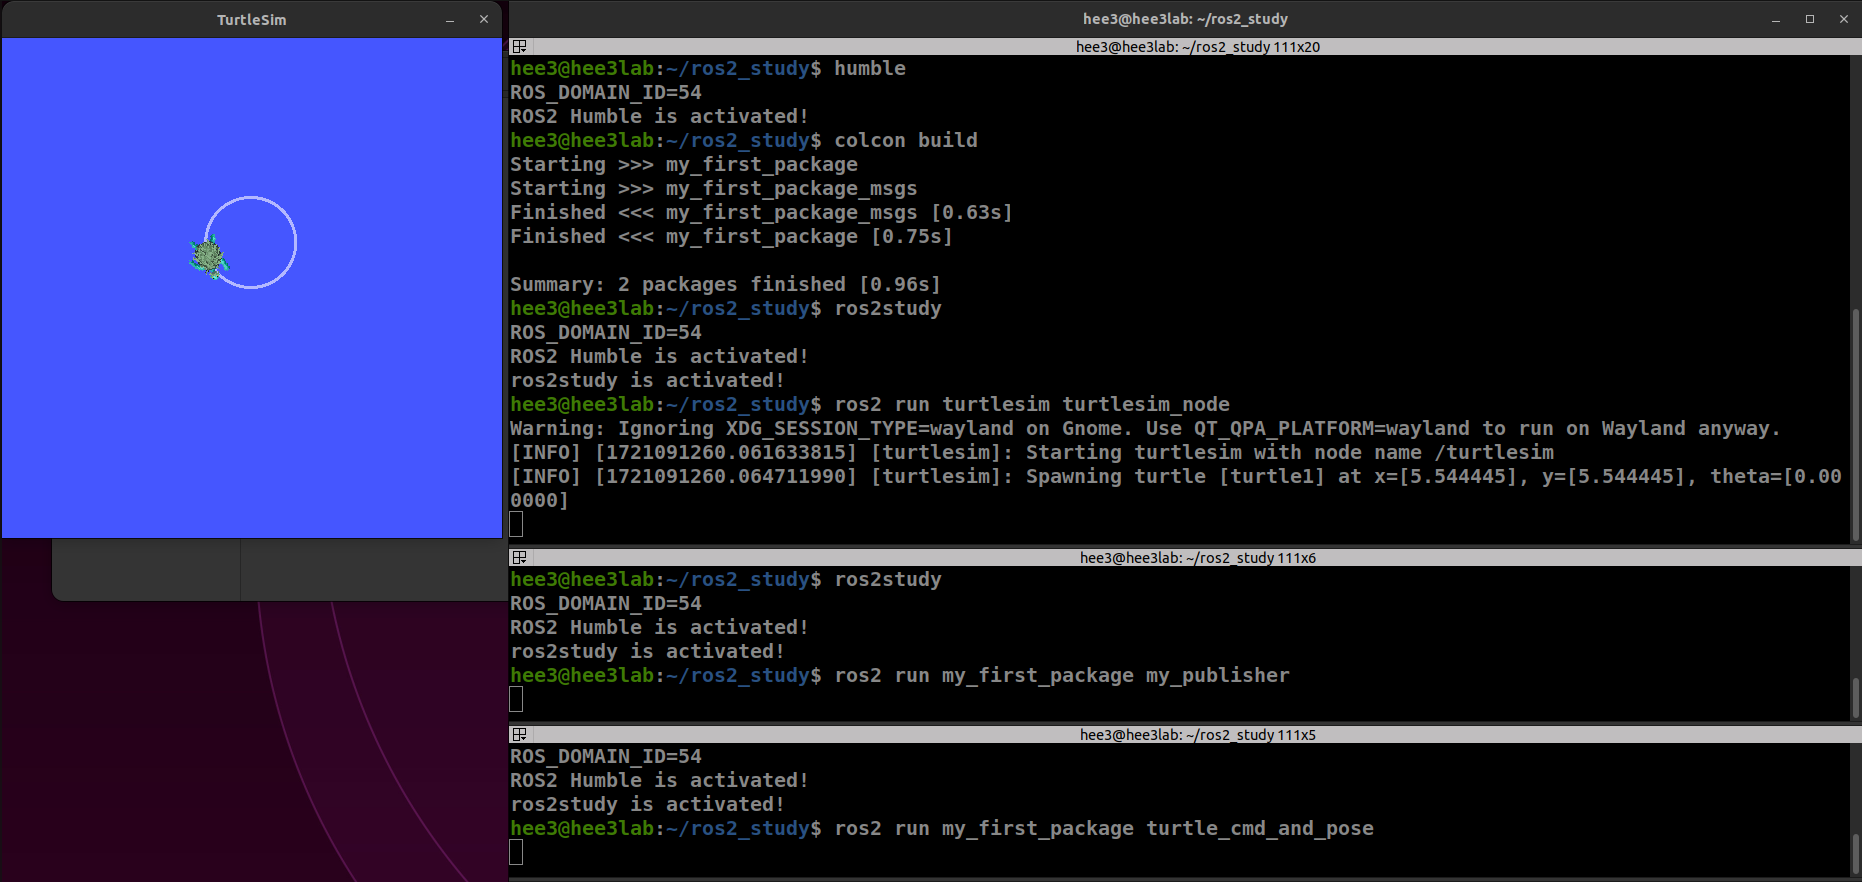Click the 'ros2study' command in middle pane

(x=888, y=579)
